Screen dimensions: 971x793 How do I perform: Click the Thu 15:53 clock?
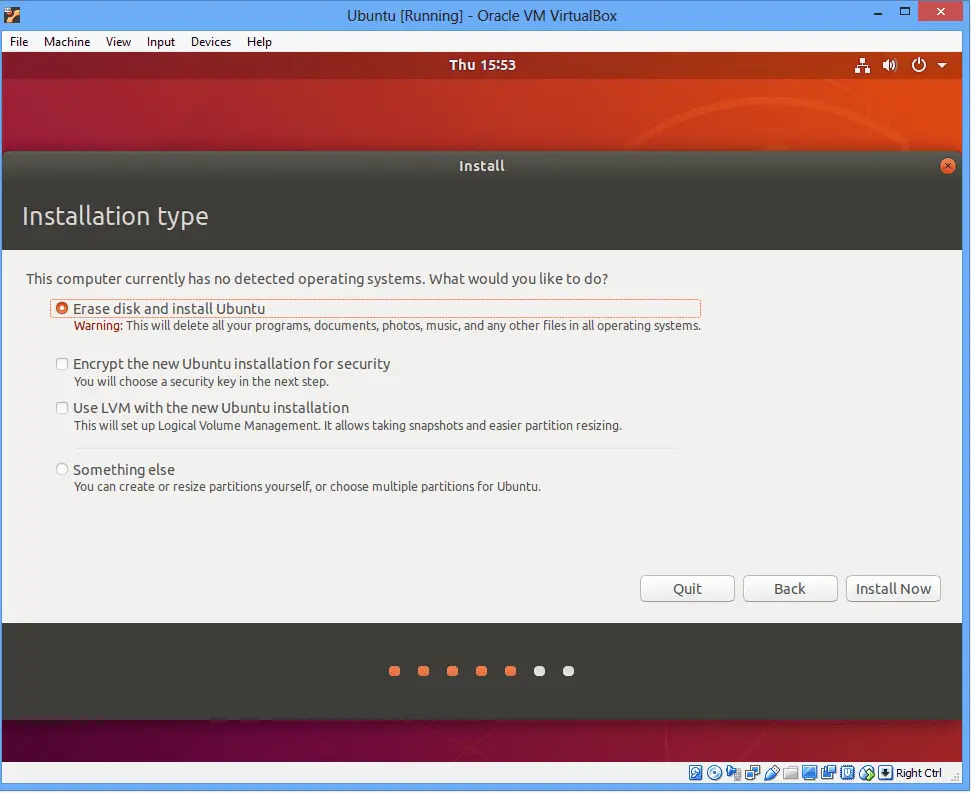point(482,65)
